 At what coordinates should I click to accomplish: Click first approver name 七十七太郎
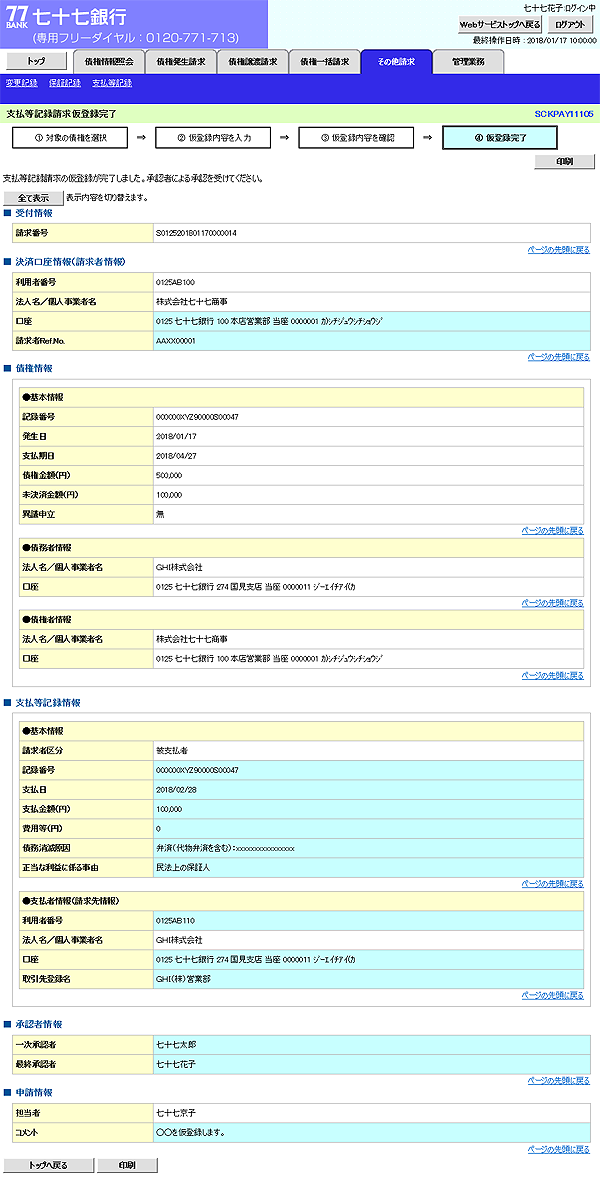[x=175, y=1045]
